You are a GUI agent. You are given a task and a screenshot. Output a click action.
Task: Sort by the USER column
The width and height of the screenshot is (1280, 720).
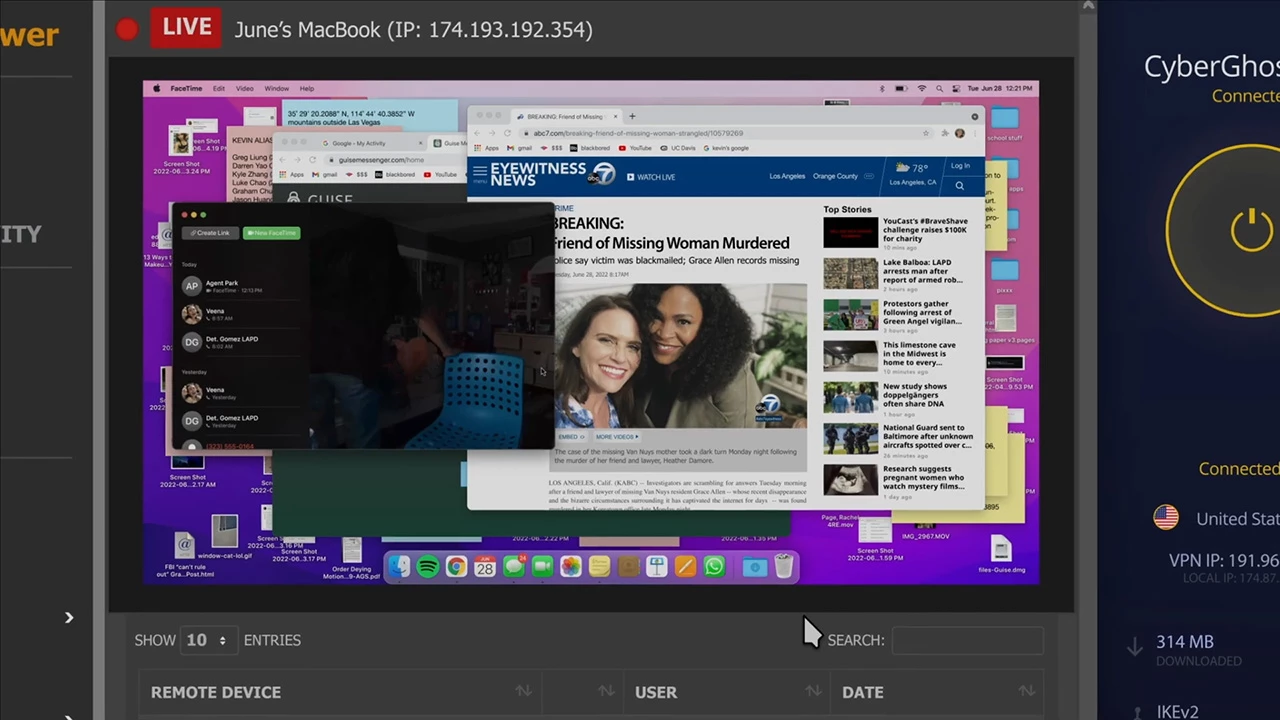point(727,692)
